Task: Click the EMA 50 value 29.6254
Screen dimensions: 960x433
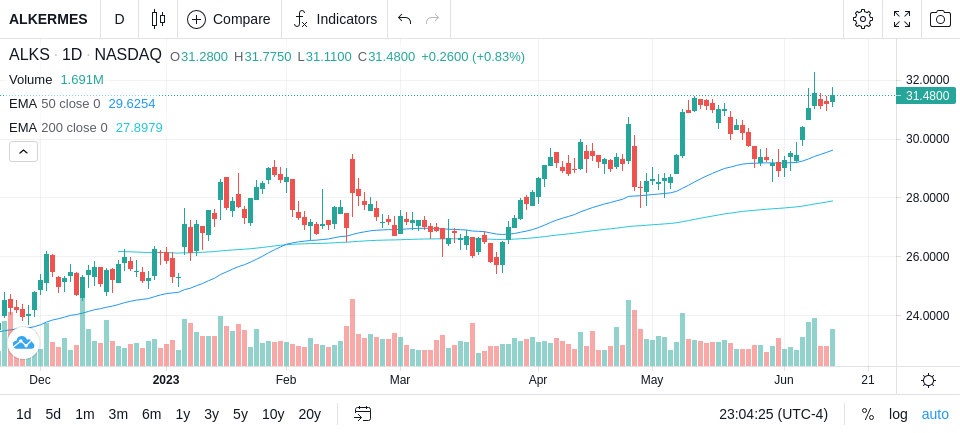Action: [132, 104]
